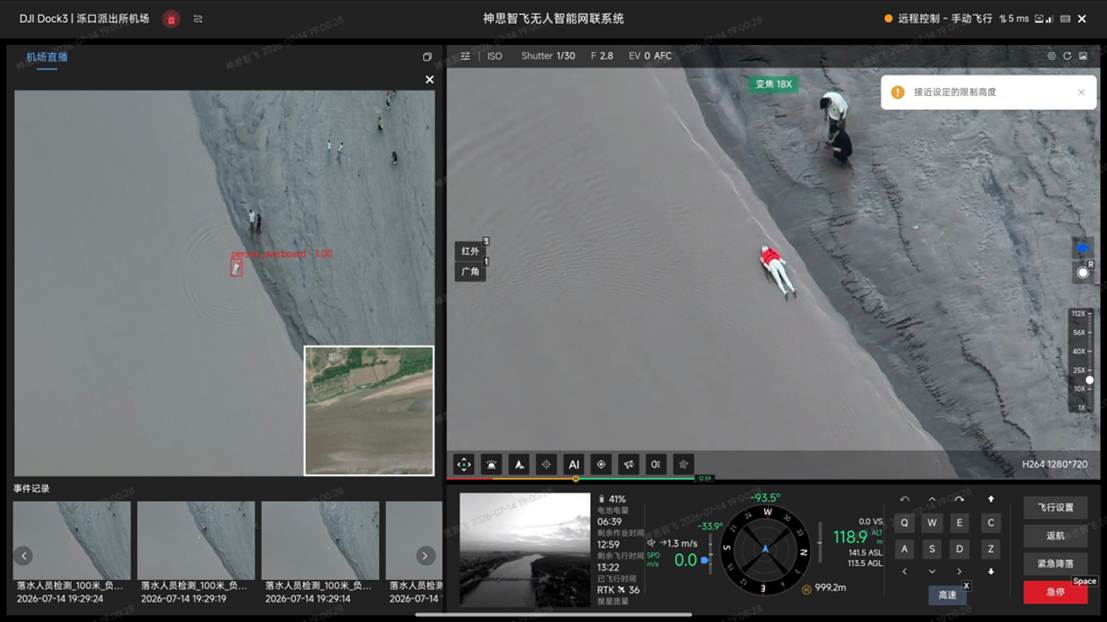Switch to 红外 infrared camera view

tap(470, 251)
